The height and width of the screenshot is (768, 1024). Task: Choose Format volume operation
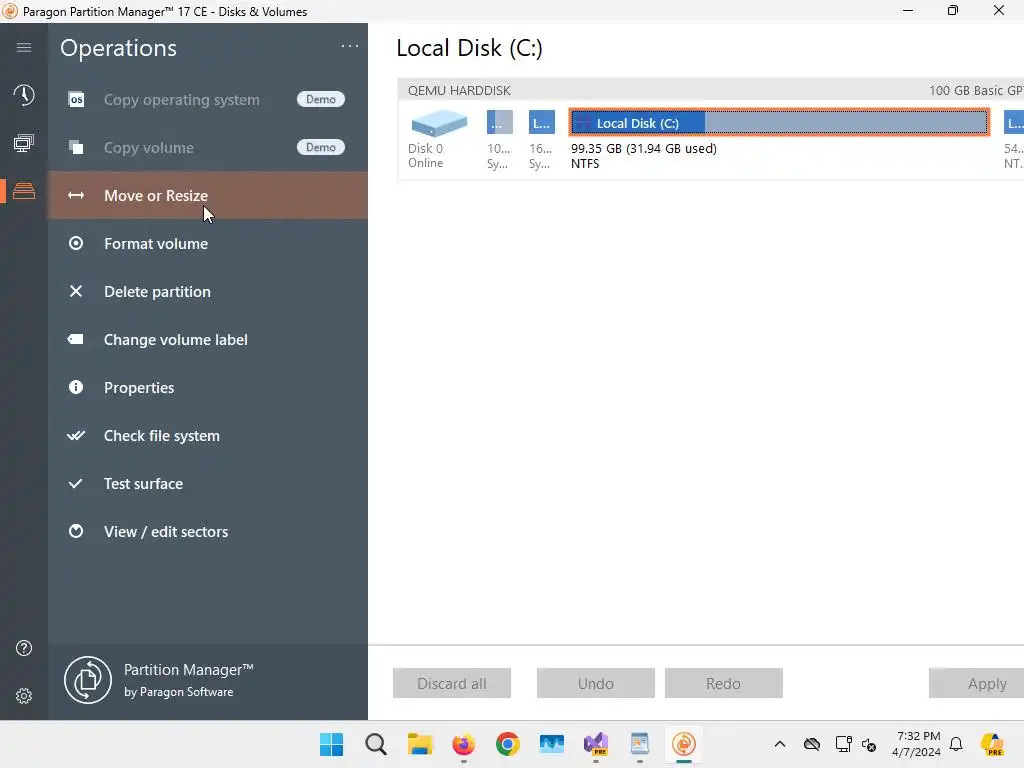(208, 244)
